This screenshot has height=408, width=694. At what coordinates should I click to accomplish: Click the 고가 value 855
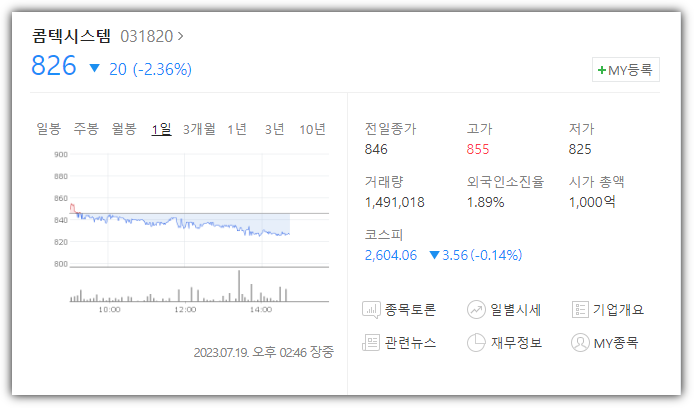478,149
